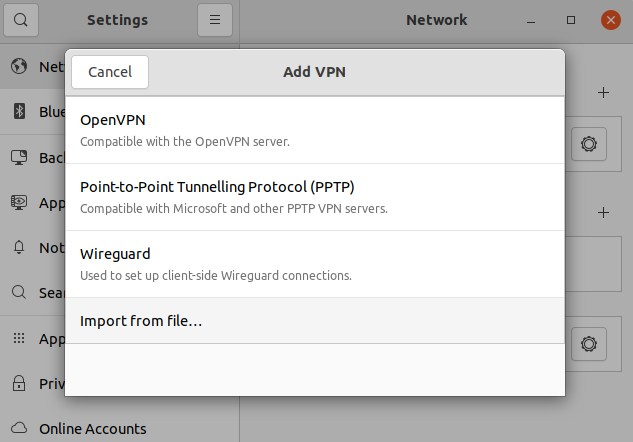Open the Settings search icon

pyautogui.click(x=21, y=20)
